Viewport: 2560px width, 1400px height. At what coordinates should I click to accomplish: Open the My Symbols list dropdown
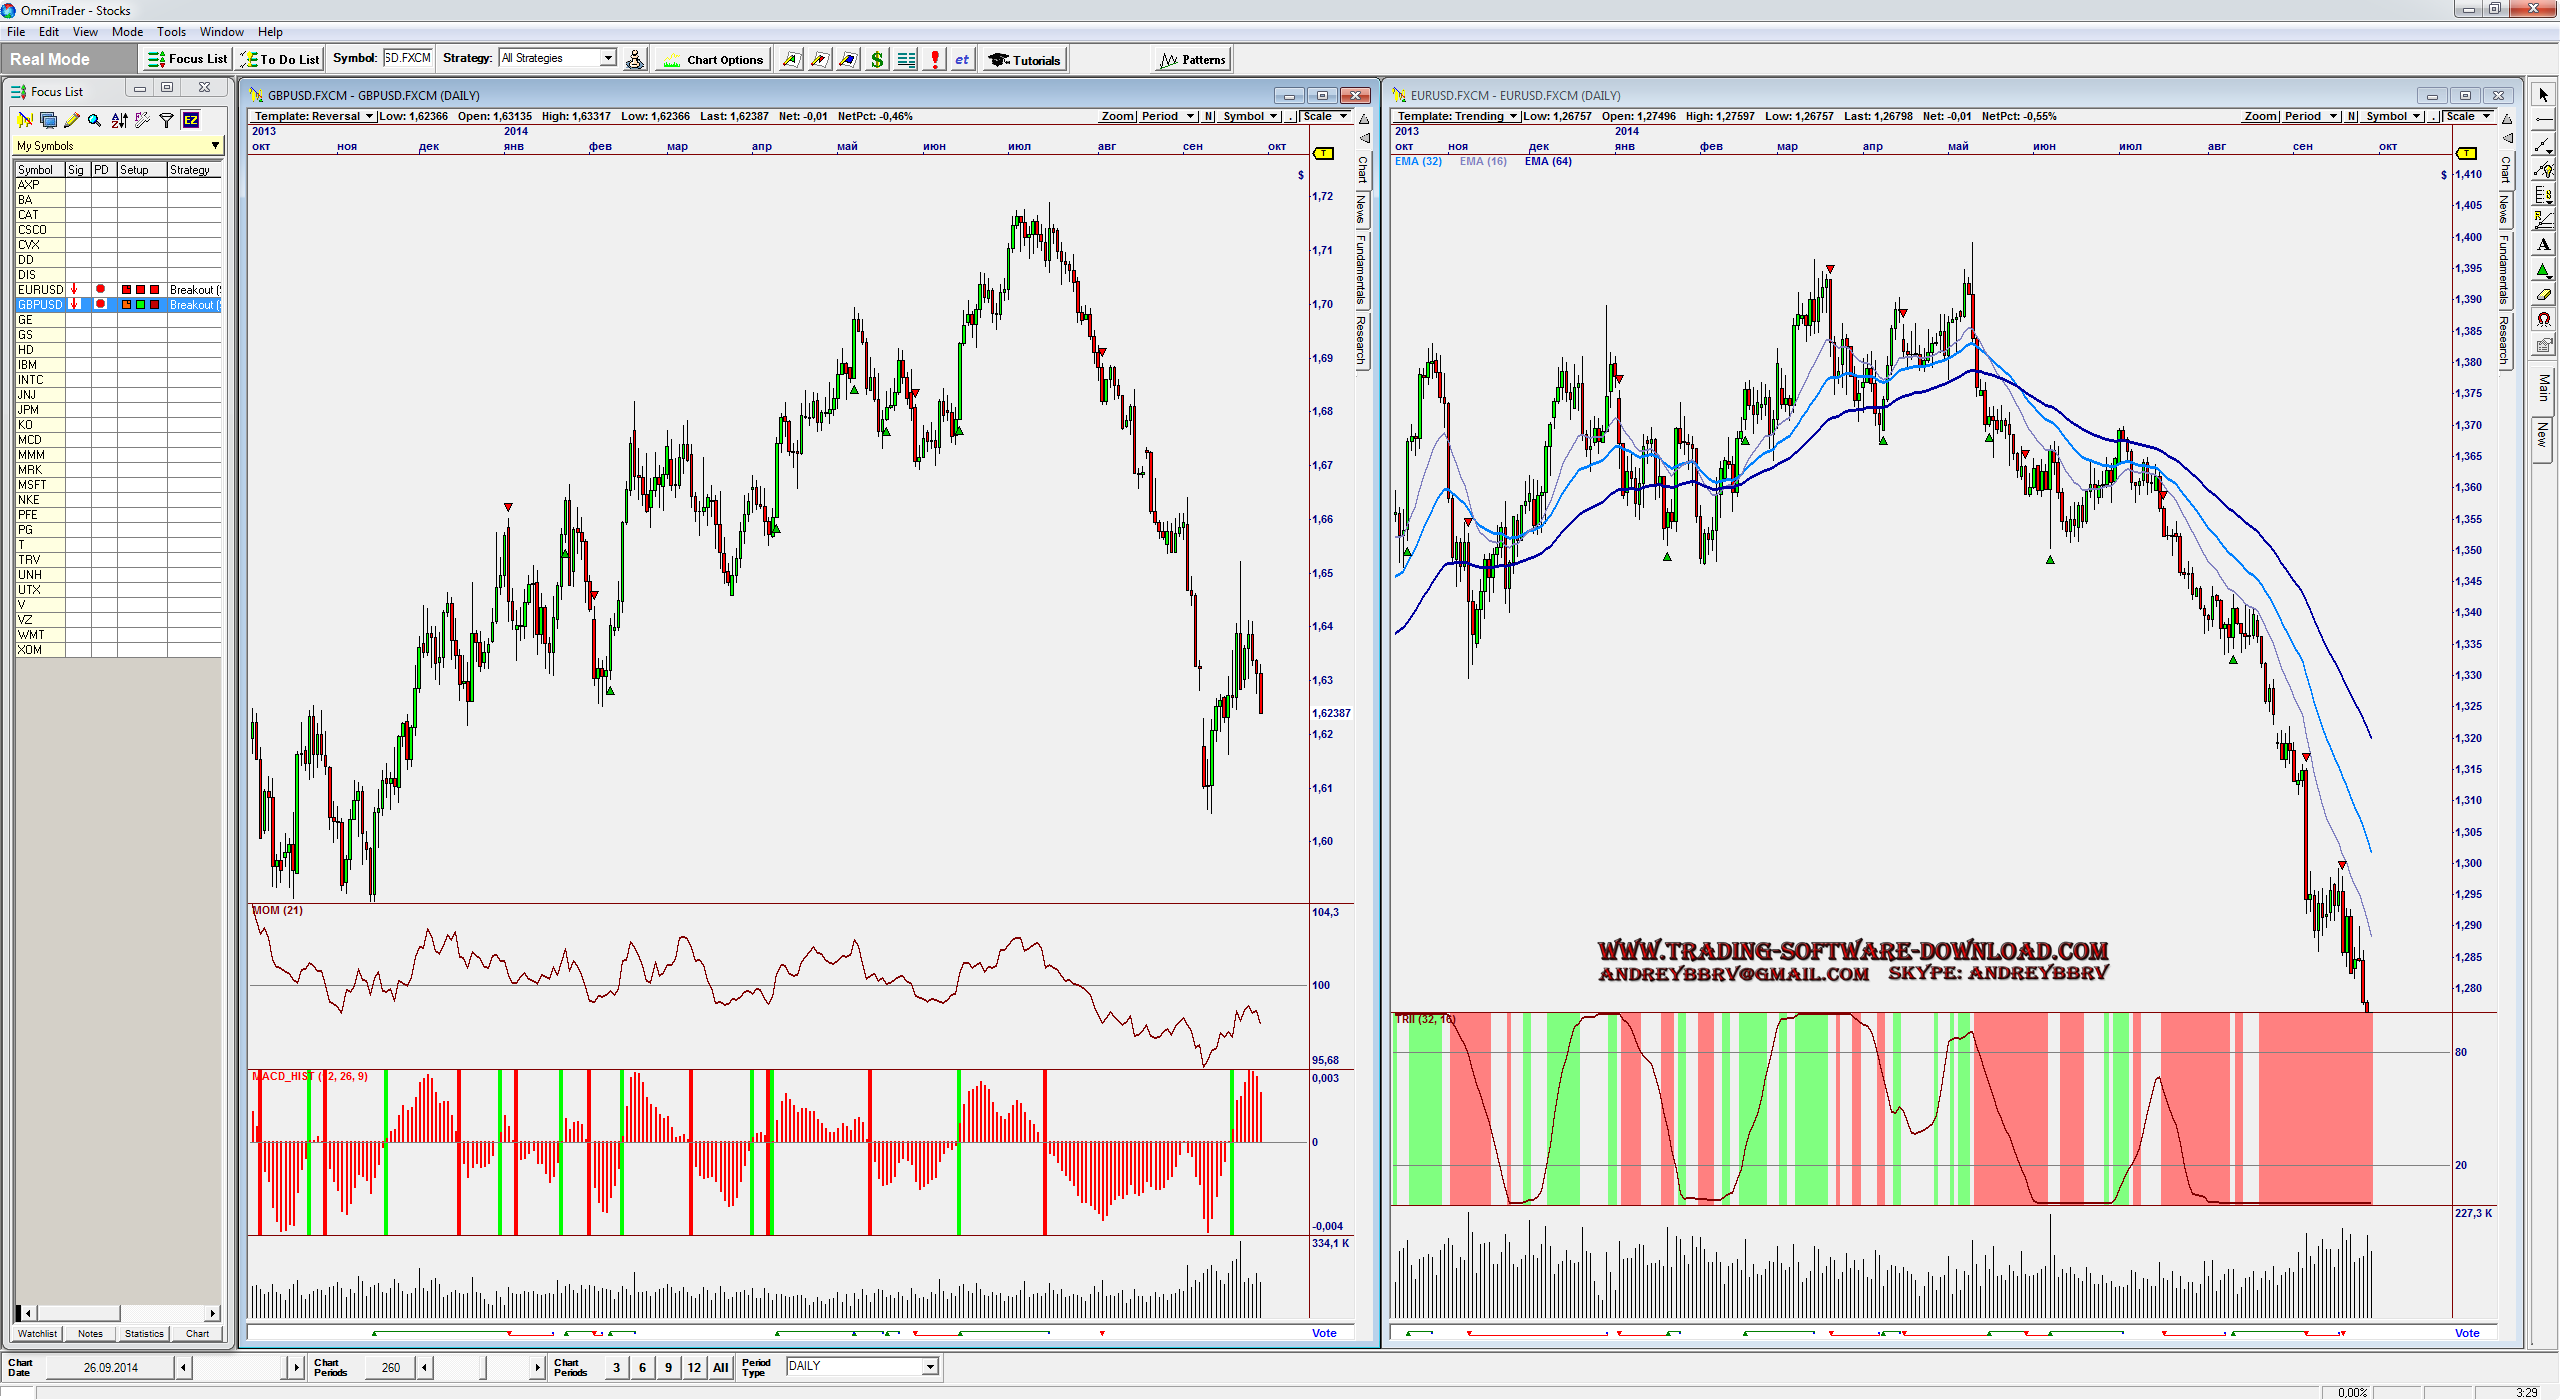[215, 146]
